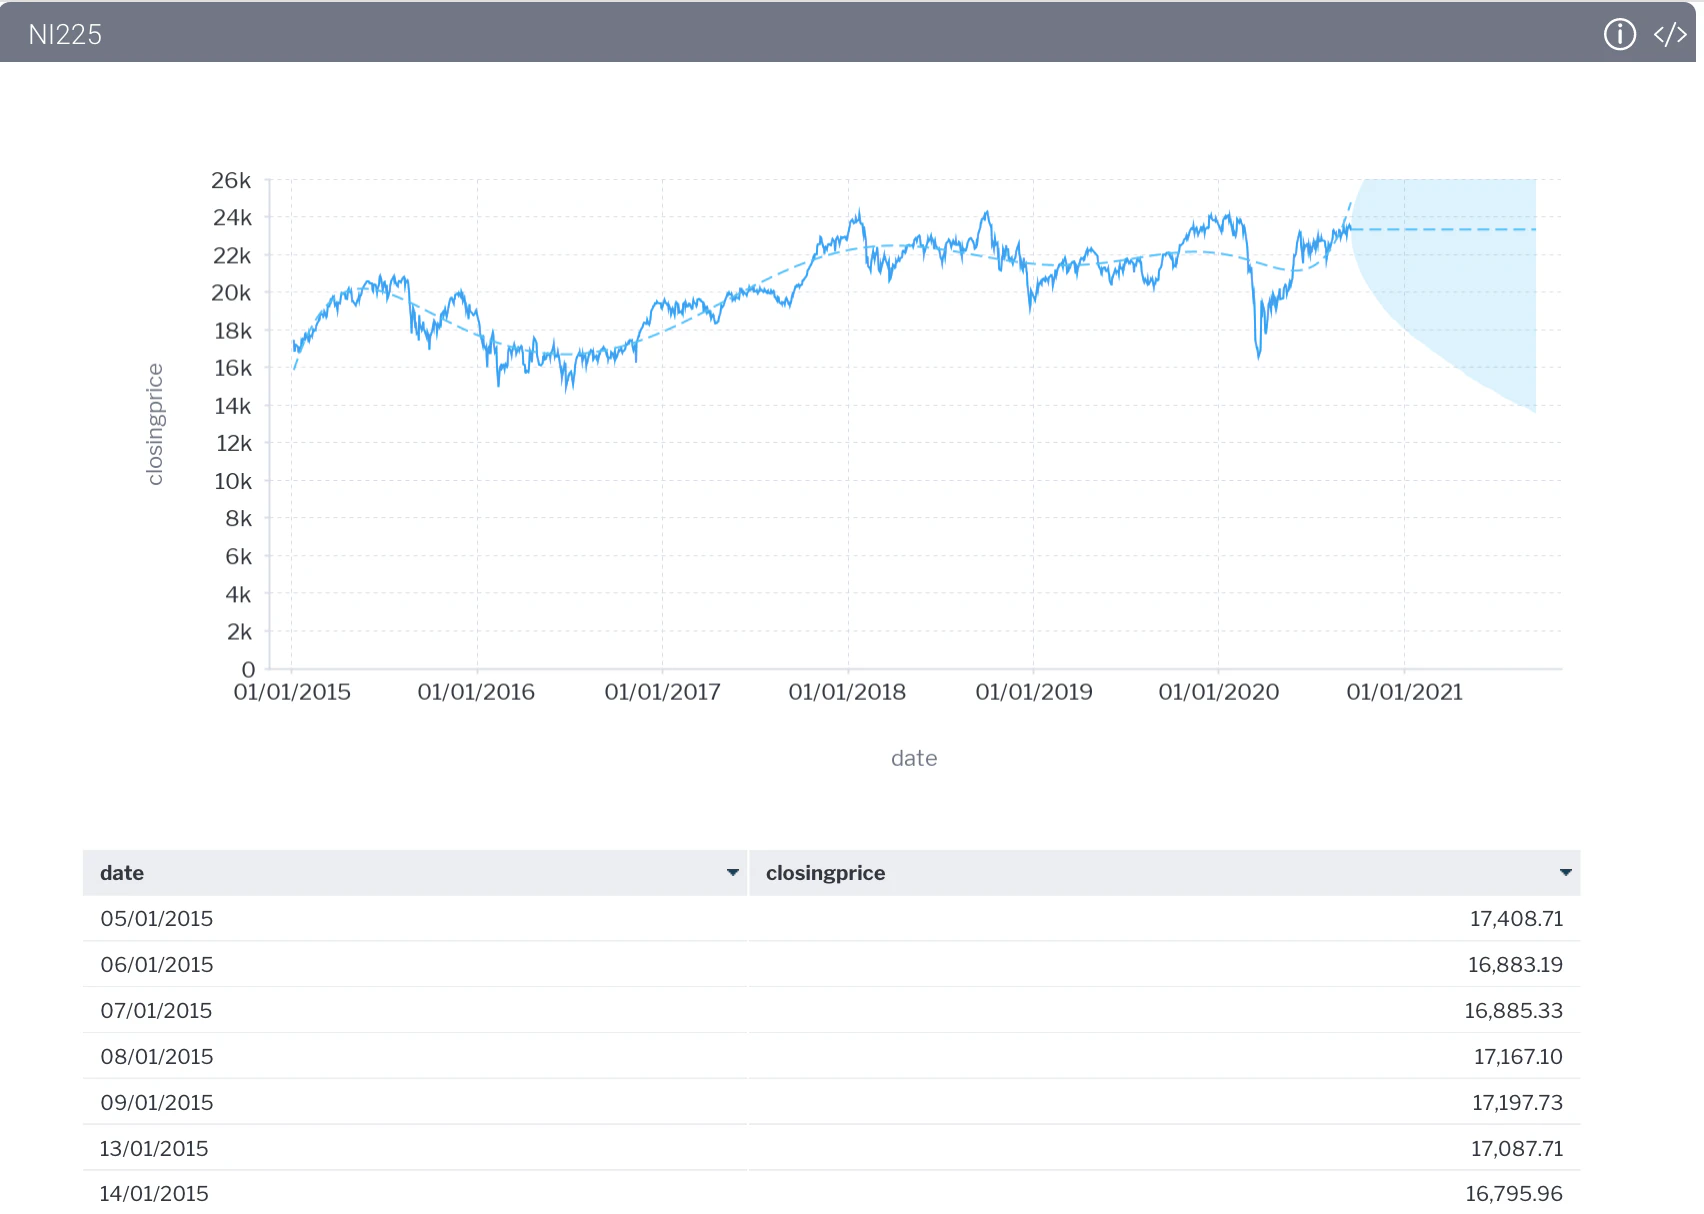The height and width of the screenshot is (1214, 1704).
Task: Click the 2k y-axis tick label
Action: click(x=239, y=632)
